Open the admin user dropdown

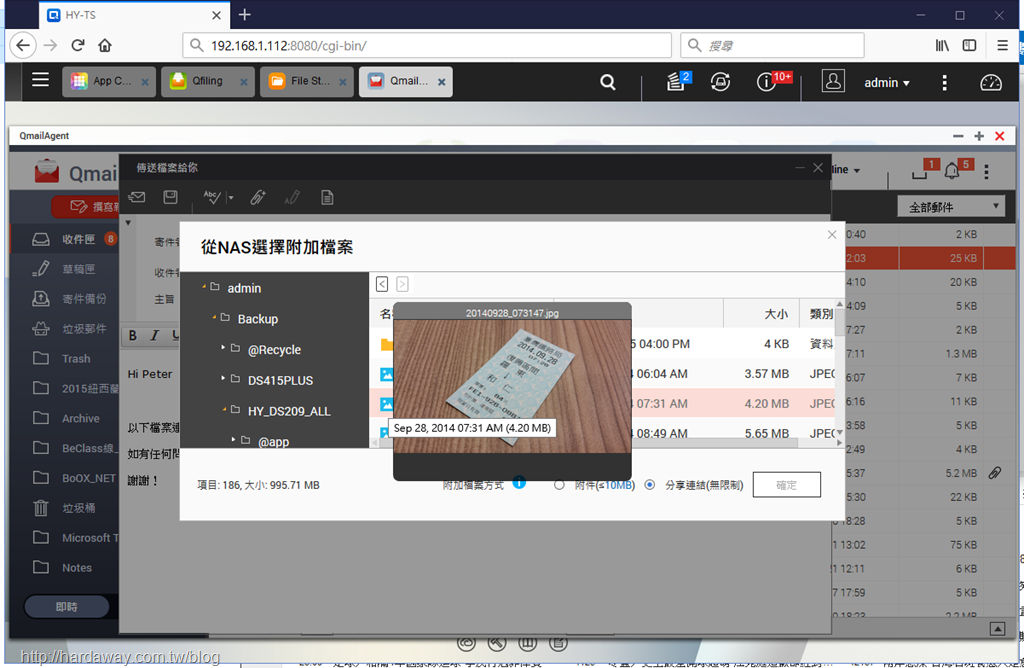pos(887,83)
